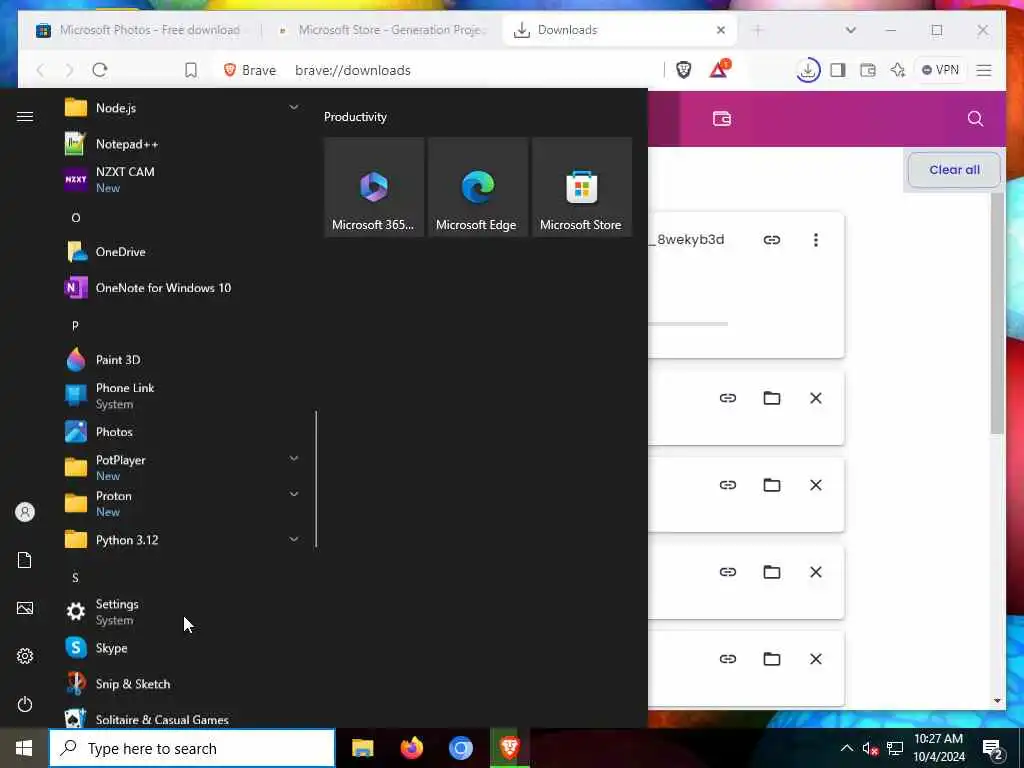Open Settings gear in Start sidebar
The image size is (1024, 768).
pos(25,656)
